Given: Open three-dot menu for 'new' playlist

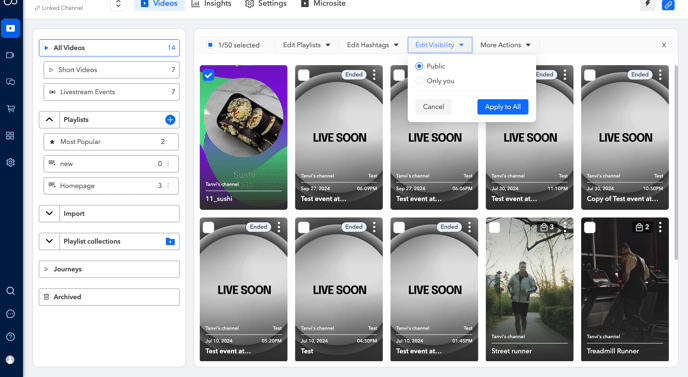Looking at the screenshot, I should 168,164.
